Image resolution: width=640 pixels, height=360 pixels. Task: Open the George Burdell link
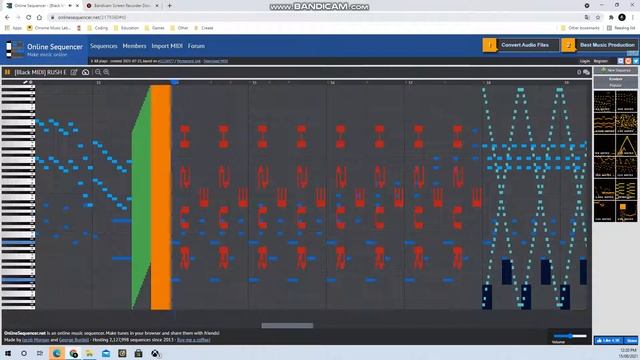[74, 340]
